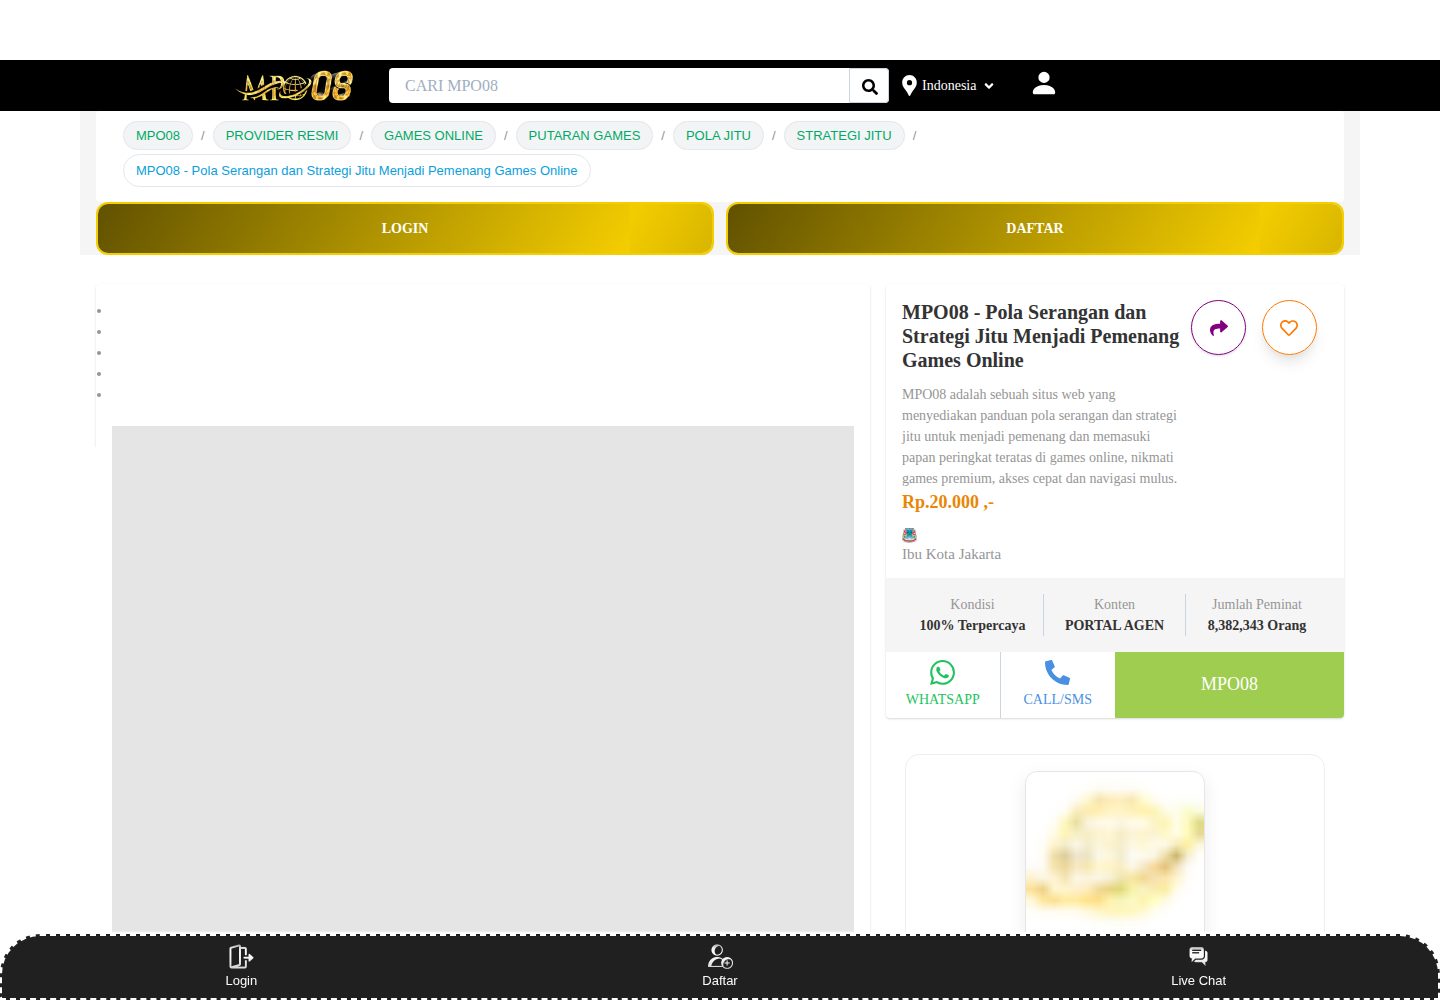Open the PUTARAN GAMES breadcrumb
The width and height of the screenshot is (1440, 1000).
(584, 136)
